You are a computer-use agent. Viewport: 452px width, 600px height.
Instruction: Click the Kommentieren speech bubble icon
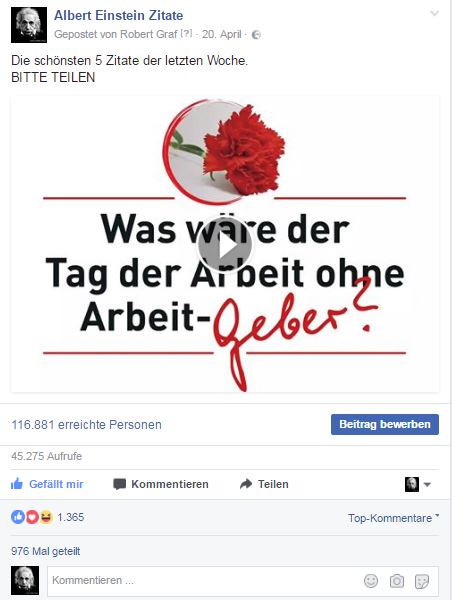click(x=119, y=484)
